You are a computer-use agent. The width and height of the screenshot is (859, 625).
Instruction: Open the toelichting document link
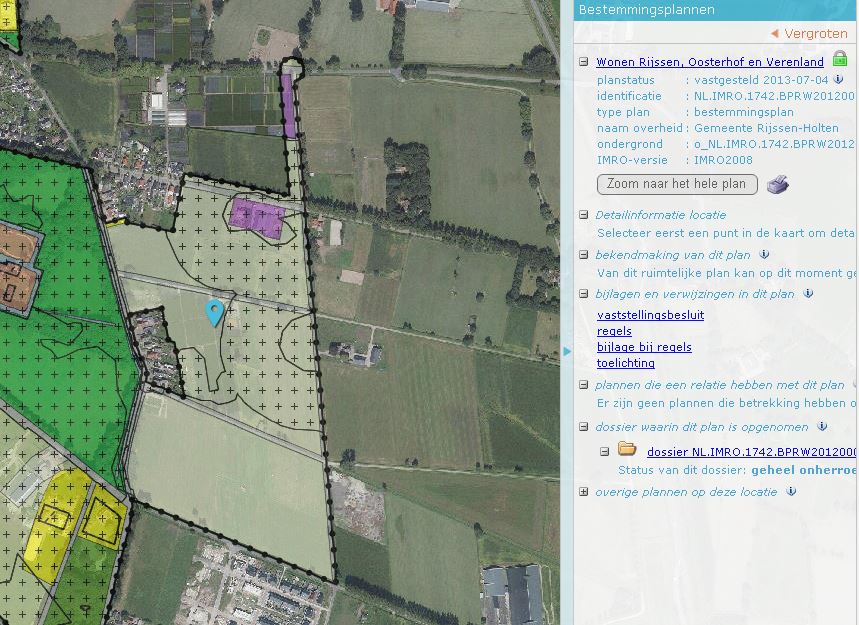click(x=628, y=363)
